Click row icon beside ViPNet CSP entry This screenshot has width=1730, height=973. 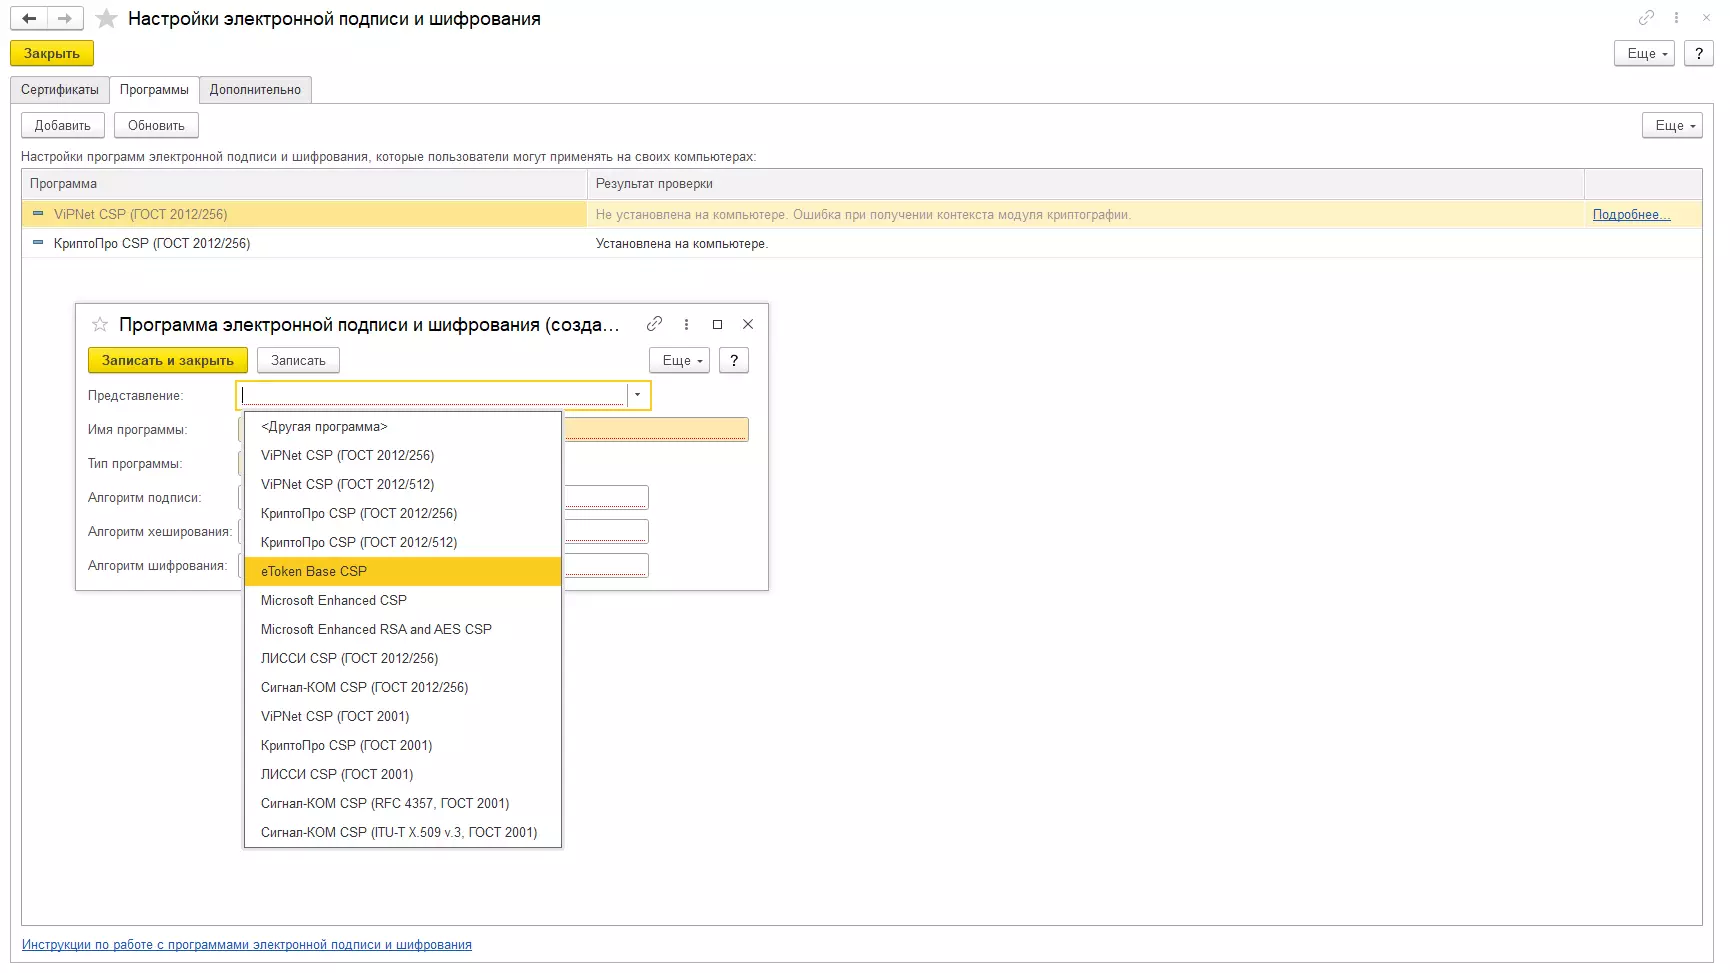point(38,213)
